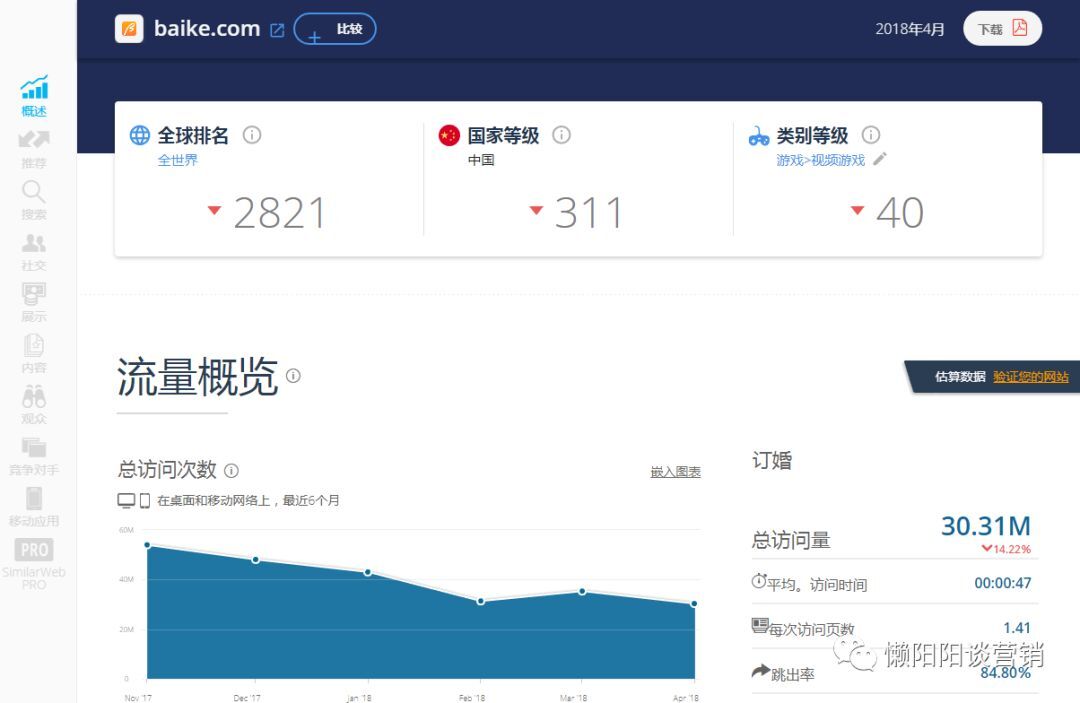The height and width of the screenshot is (703, 1080).
Task: Click the pages icon beside 每次访问页数
Action: tap(760, 625)
